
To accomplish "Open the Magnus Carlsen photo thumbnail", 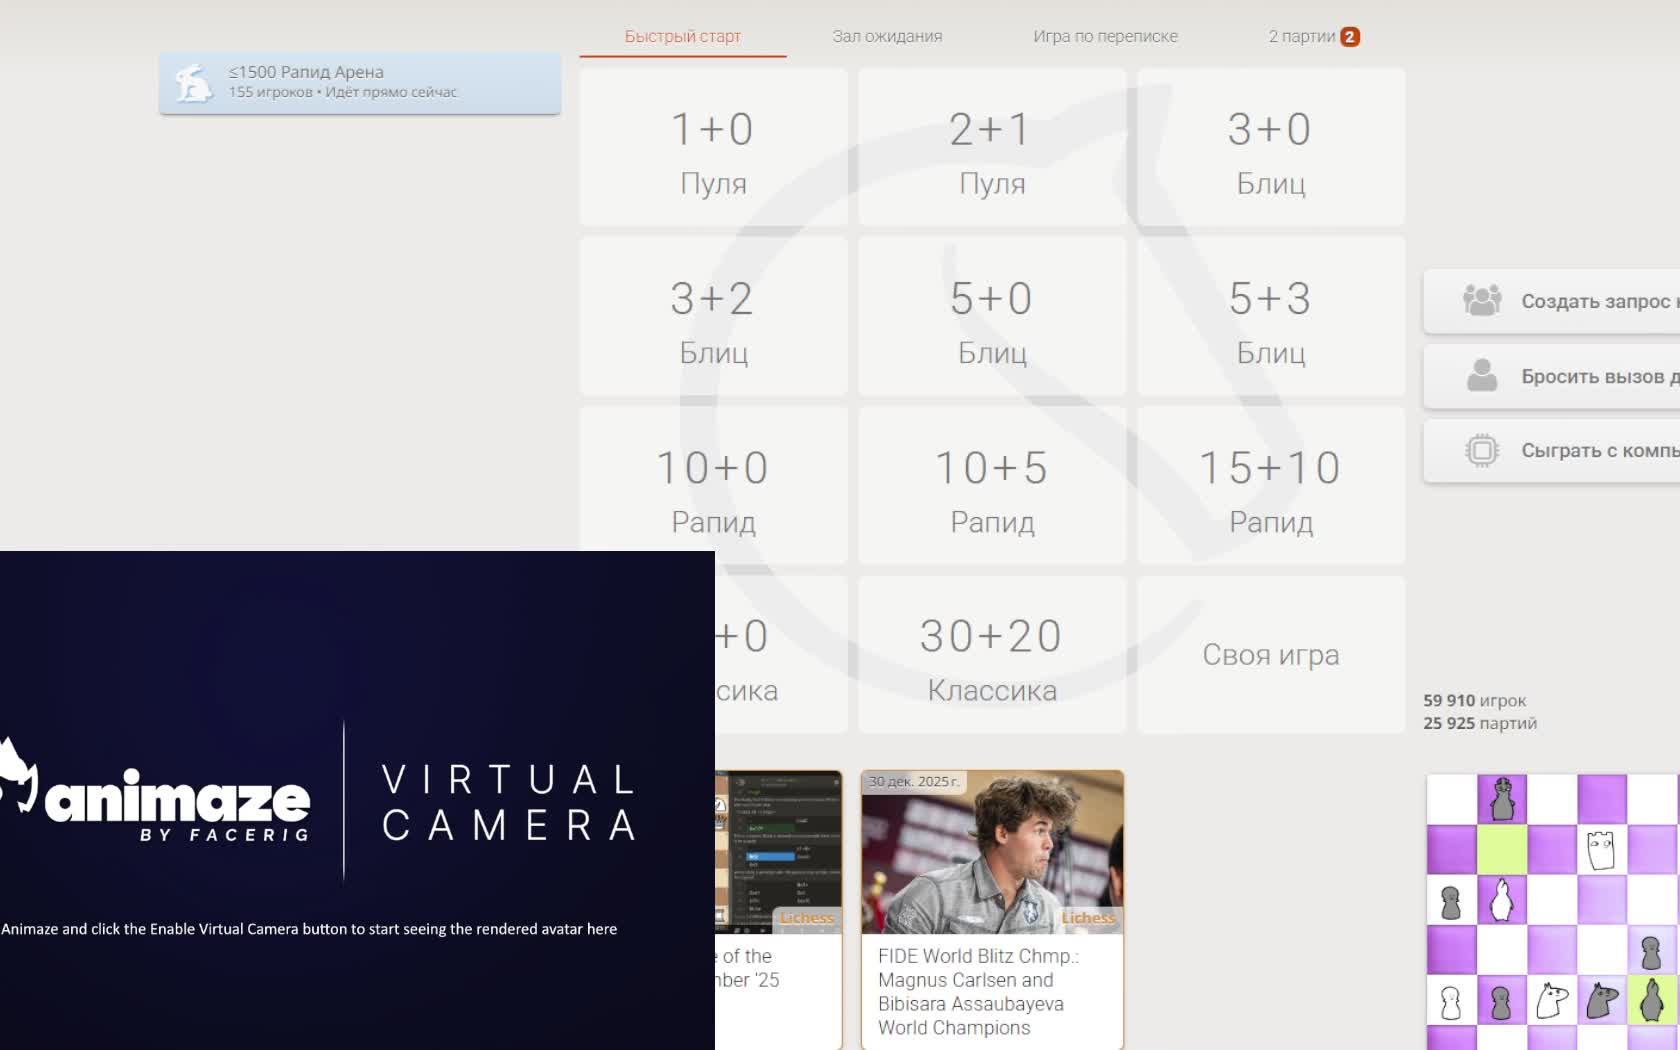I will click(x=992, y=852).
